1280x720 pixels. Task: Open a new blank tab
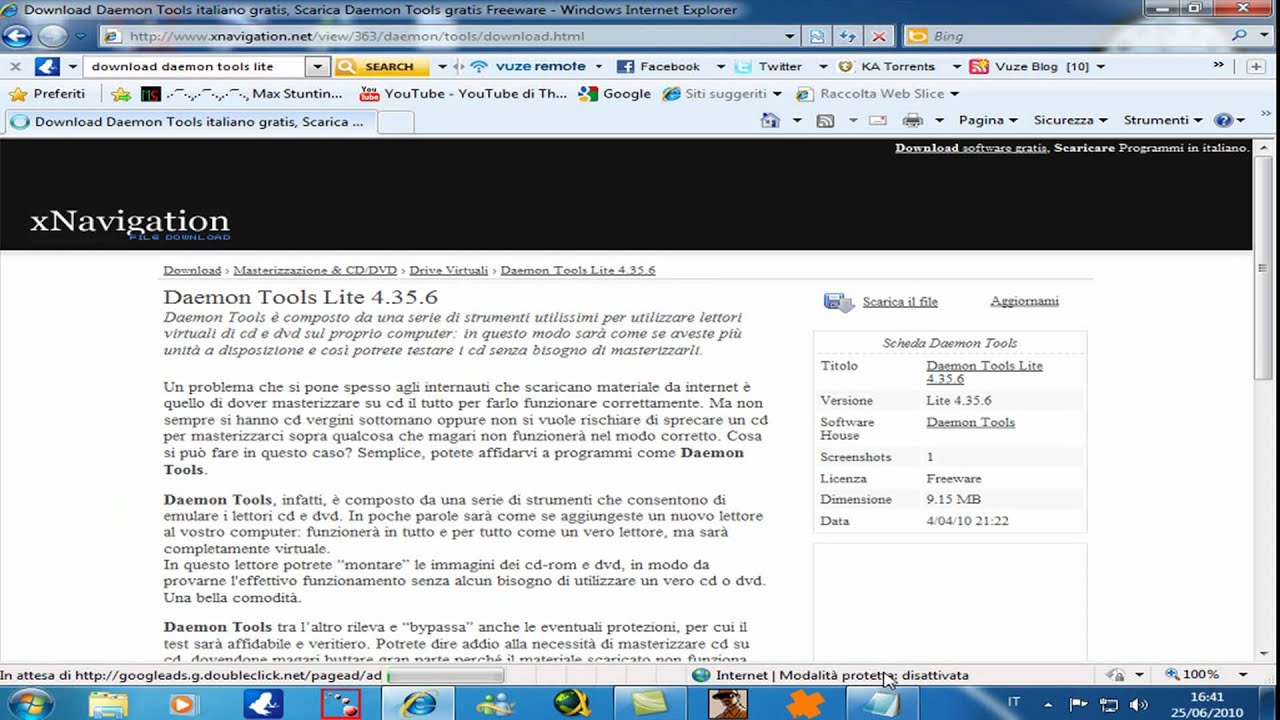pyautogui.click(x=396, y=122)
